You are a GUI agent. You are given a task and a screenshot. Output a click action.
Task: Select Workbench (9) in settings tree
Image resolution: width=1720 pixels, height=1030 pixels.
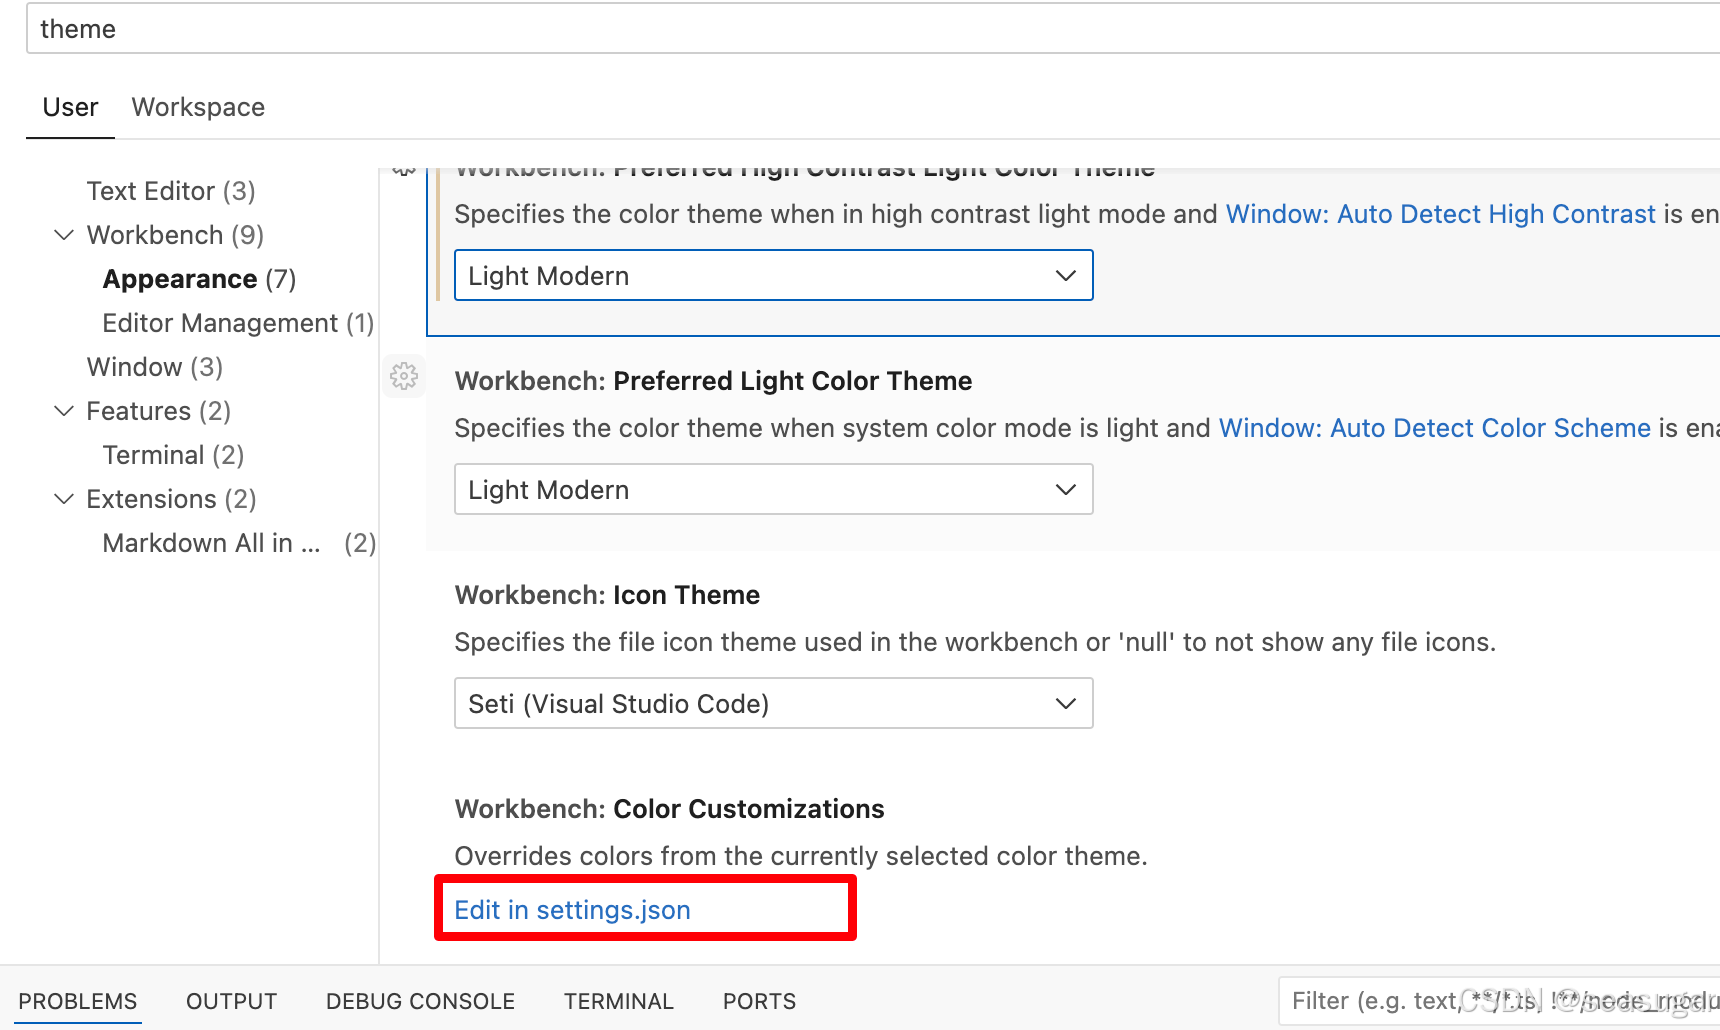(x=175, y=235)
